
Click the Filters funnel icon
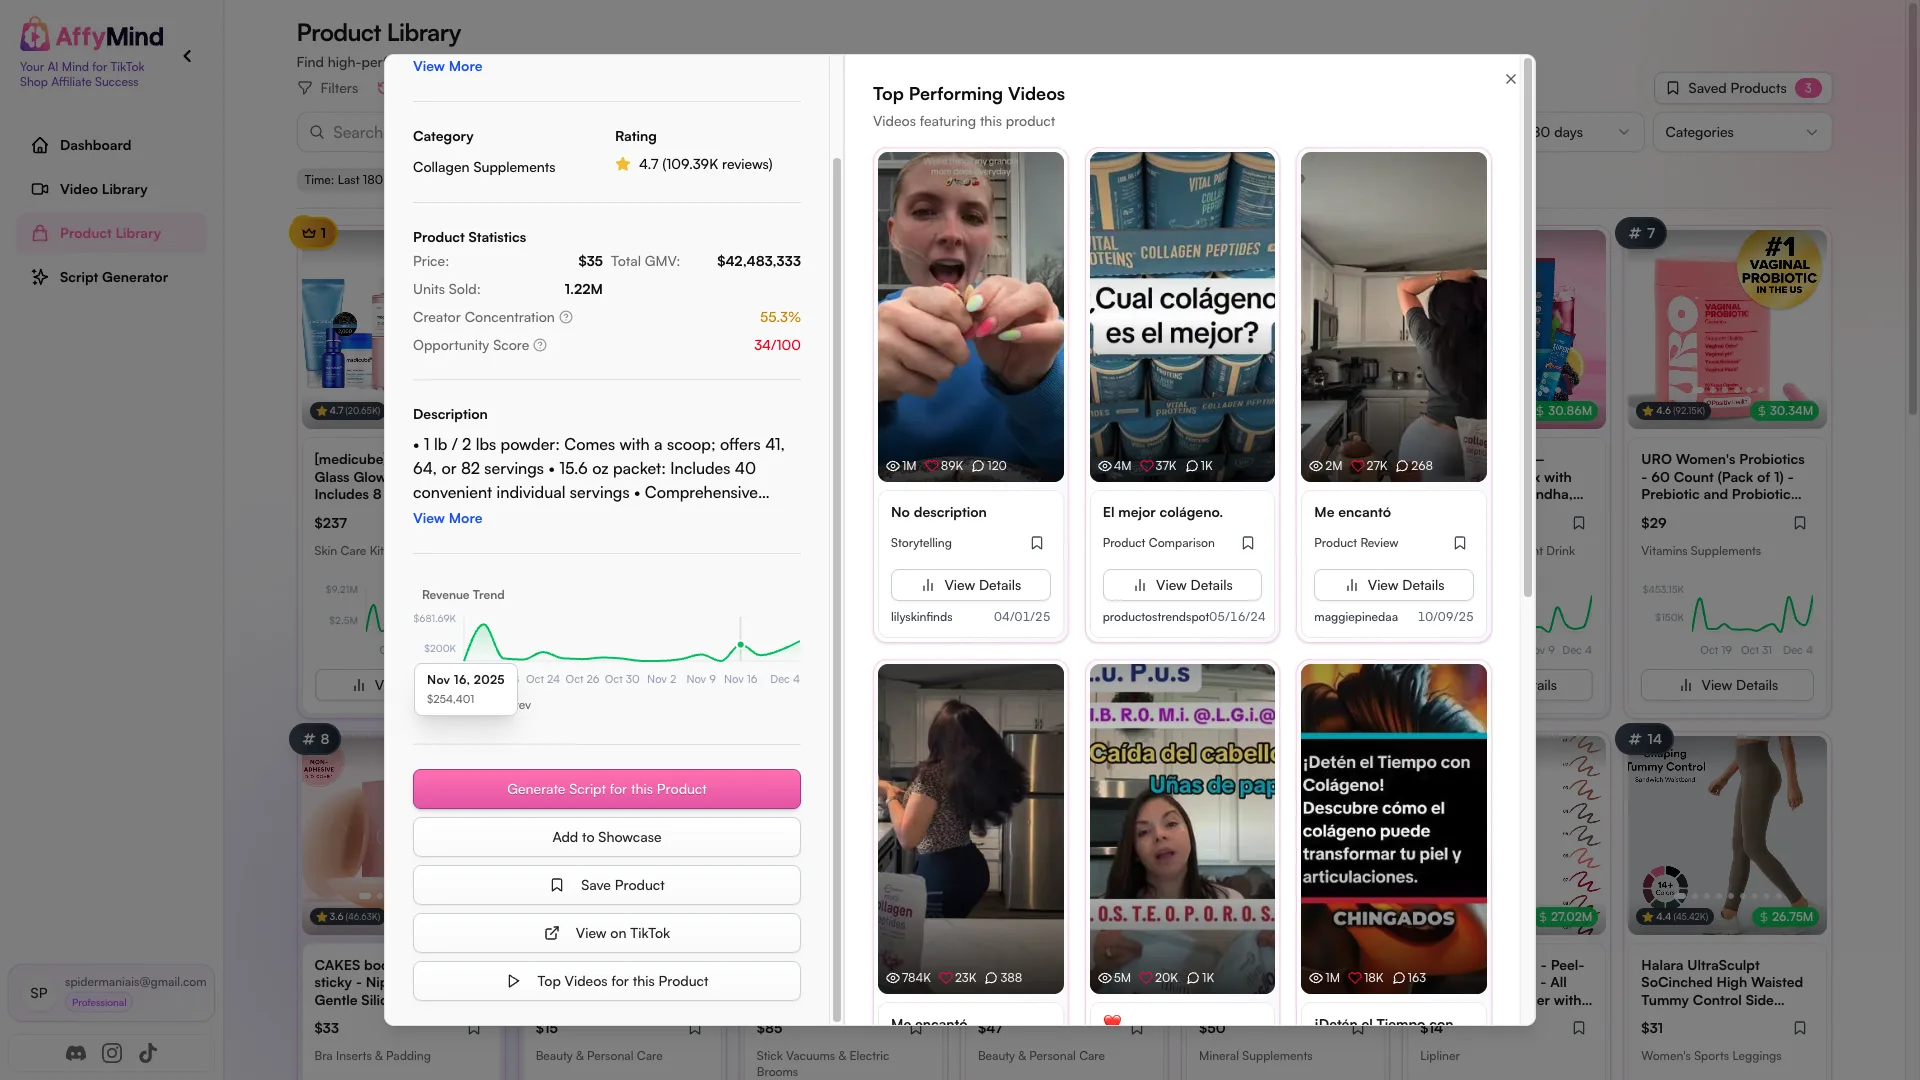[x=305, y=88]
